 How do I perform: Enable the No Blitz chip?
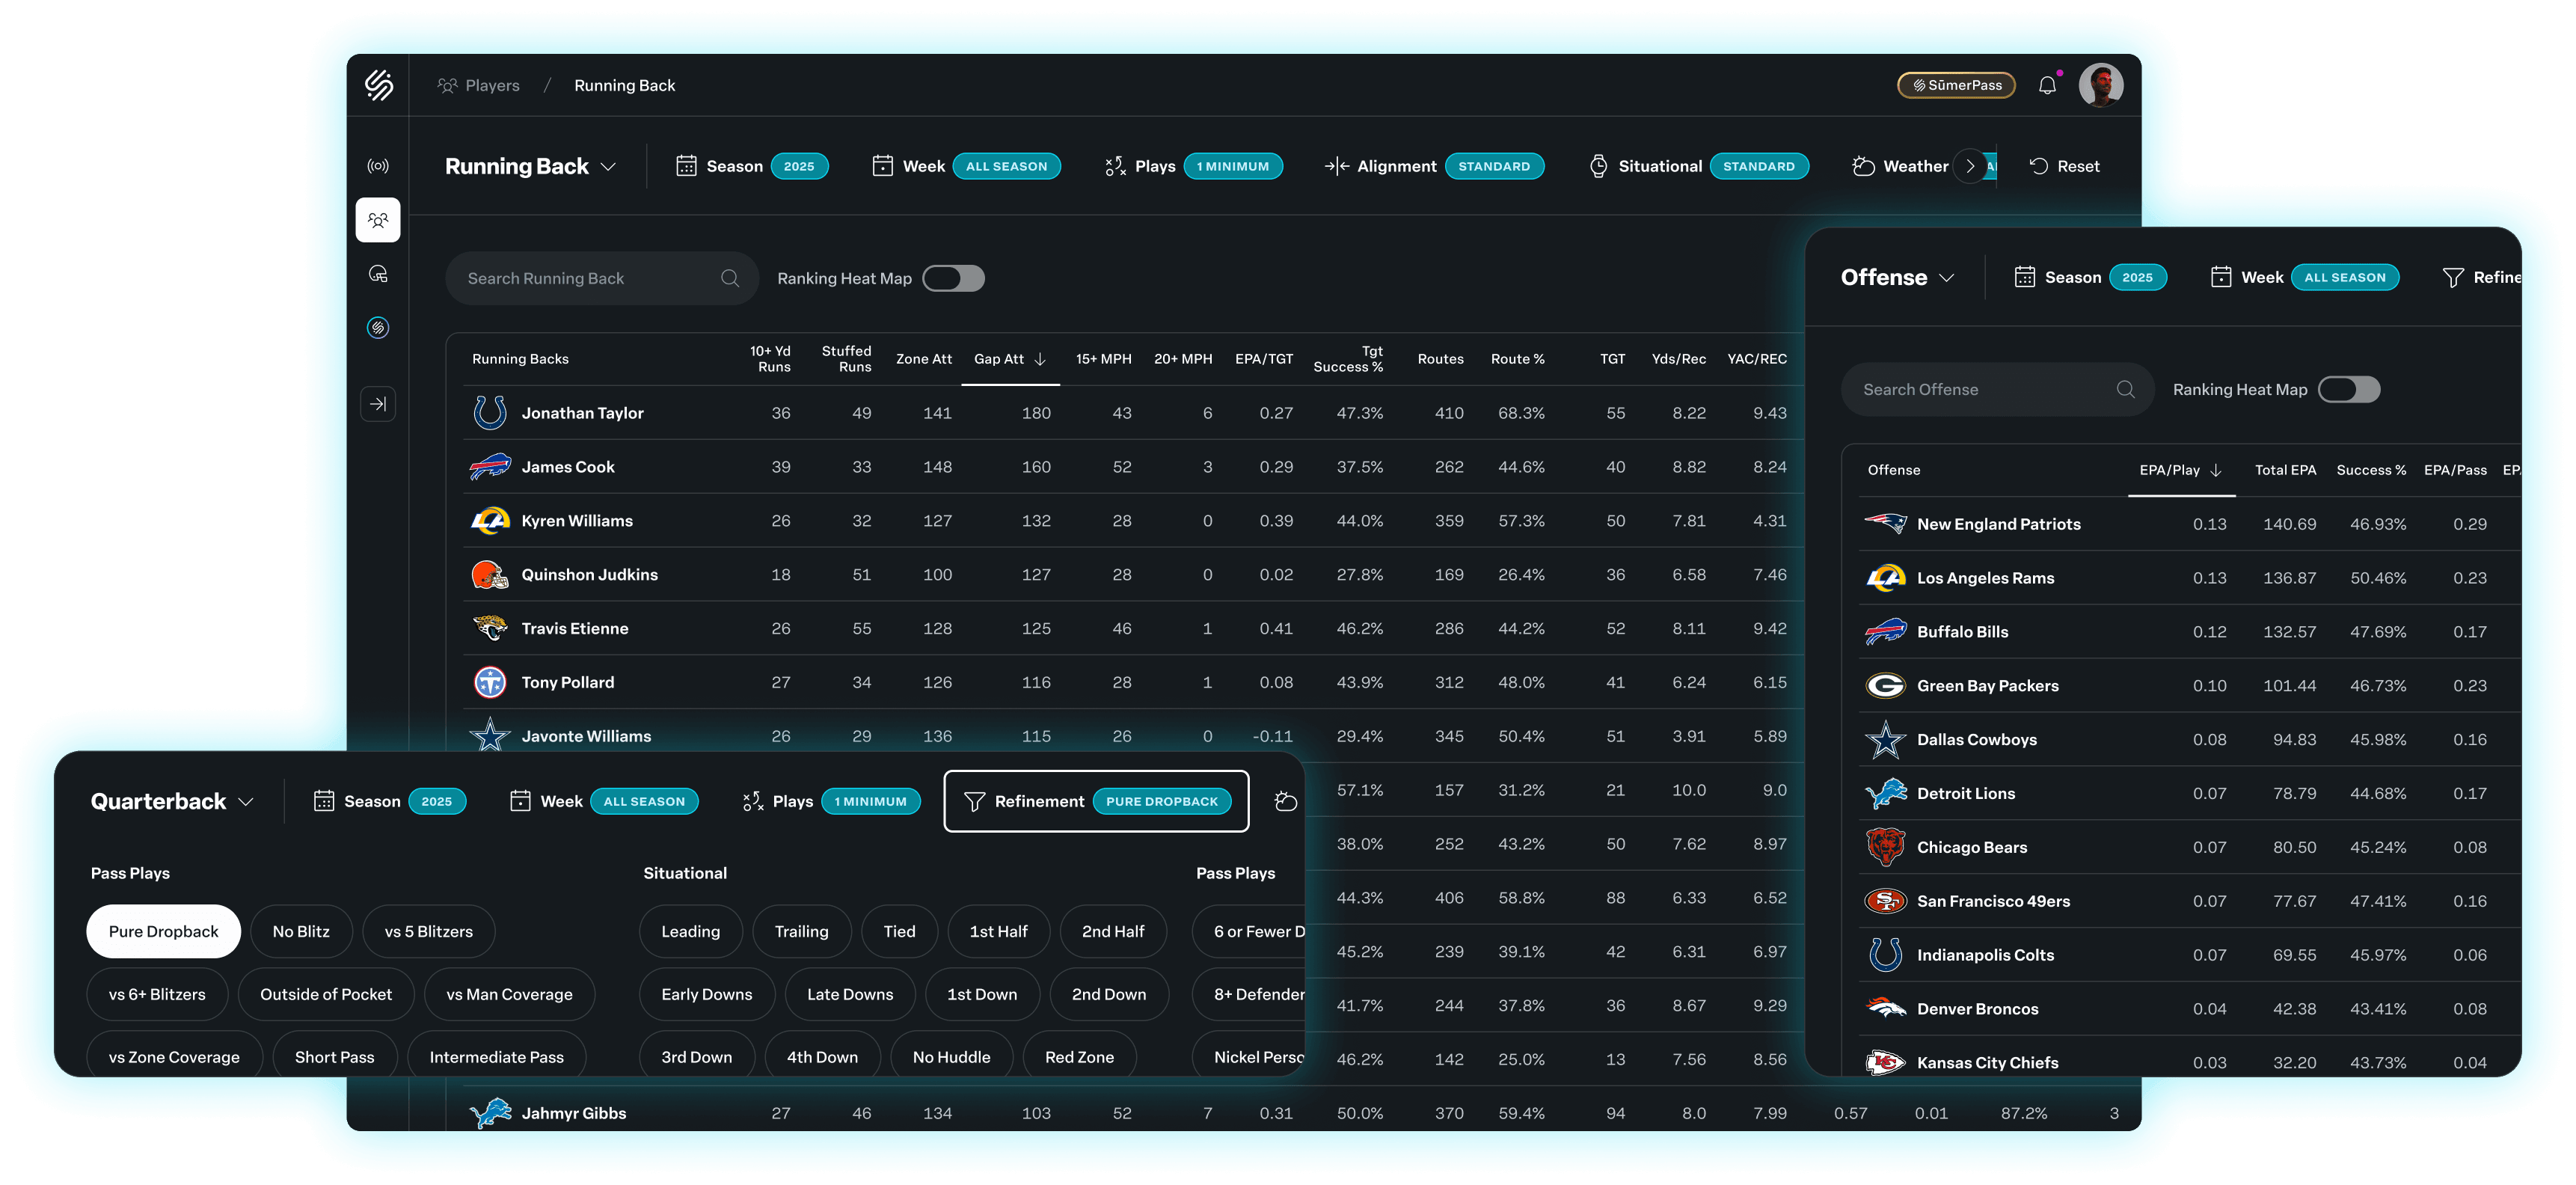(301, 931)
